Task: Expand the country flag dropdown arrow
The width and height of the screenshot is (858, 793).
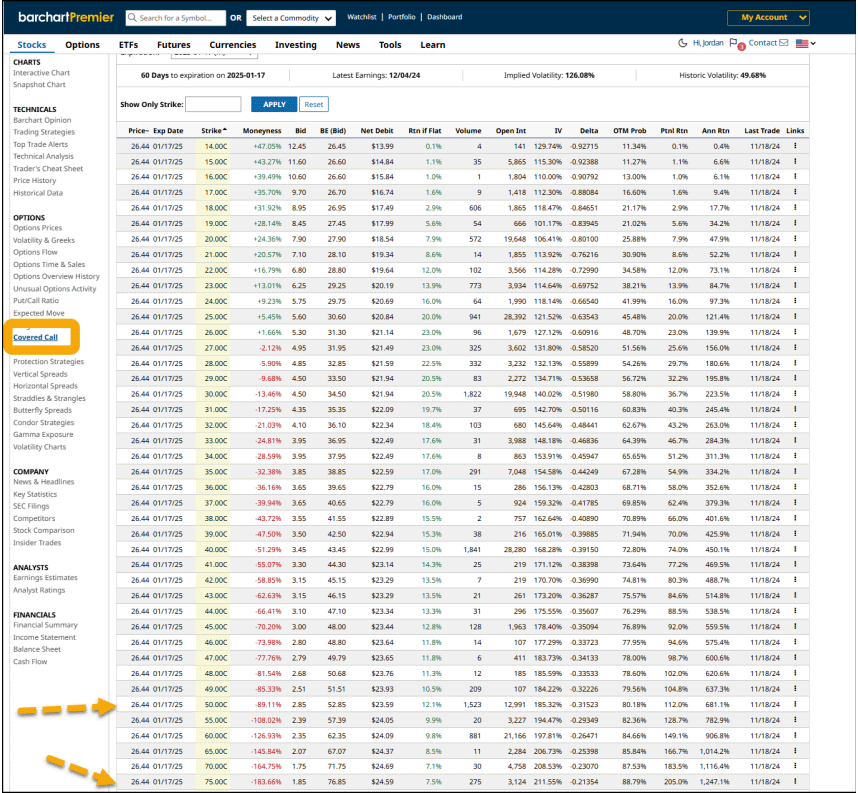Action: click(813, 43)
